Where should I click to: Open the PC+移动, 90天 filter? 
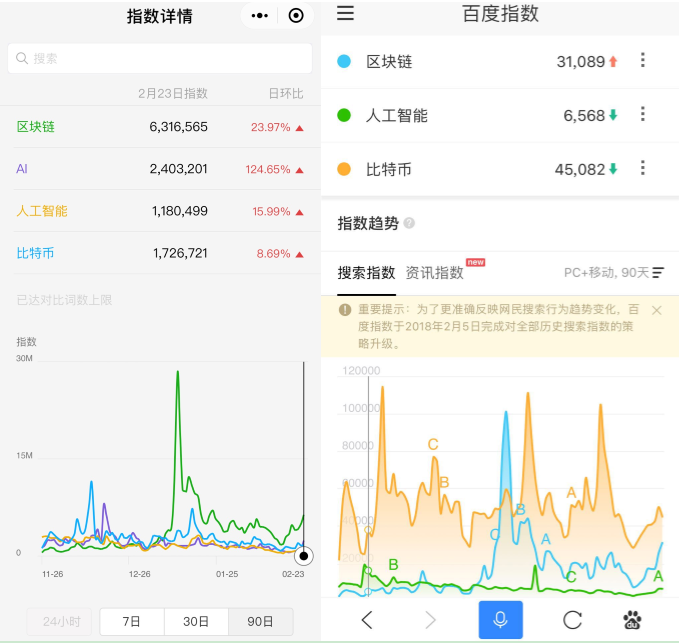[614, 272]
